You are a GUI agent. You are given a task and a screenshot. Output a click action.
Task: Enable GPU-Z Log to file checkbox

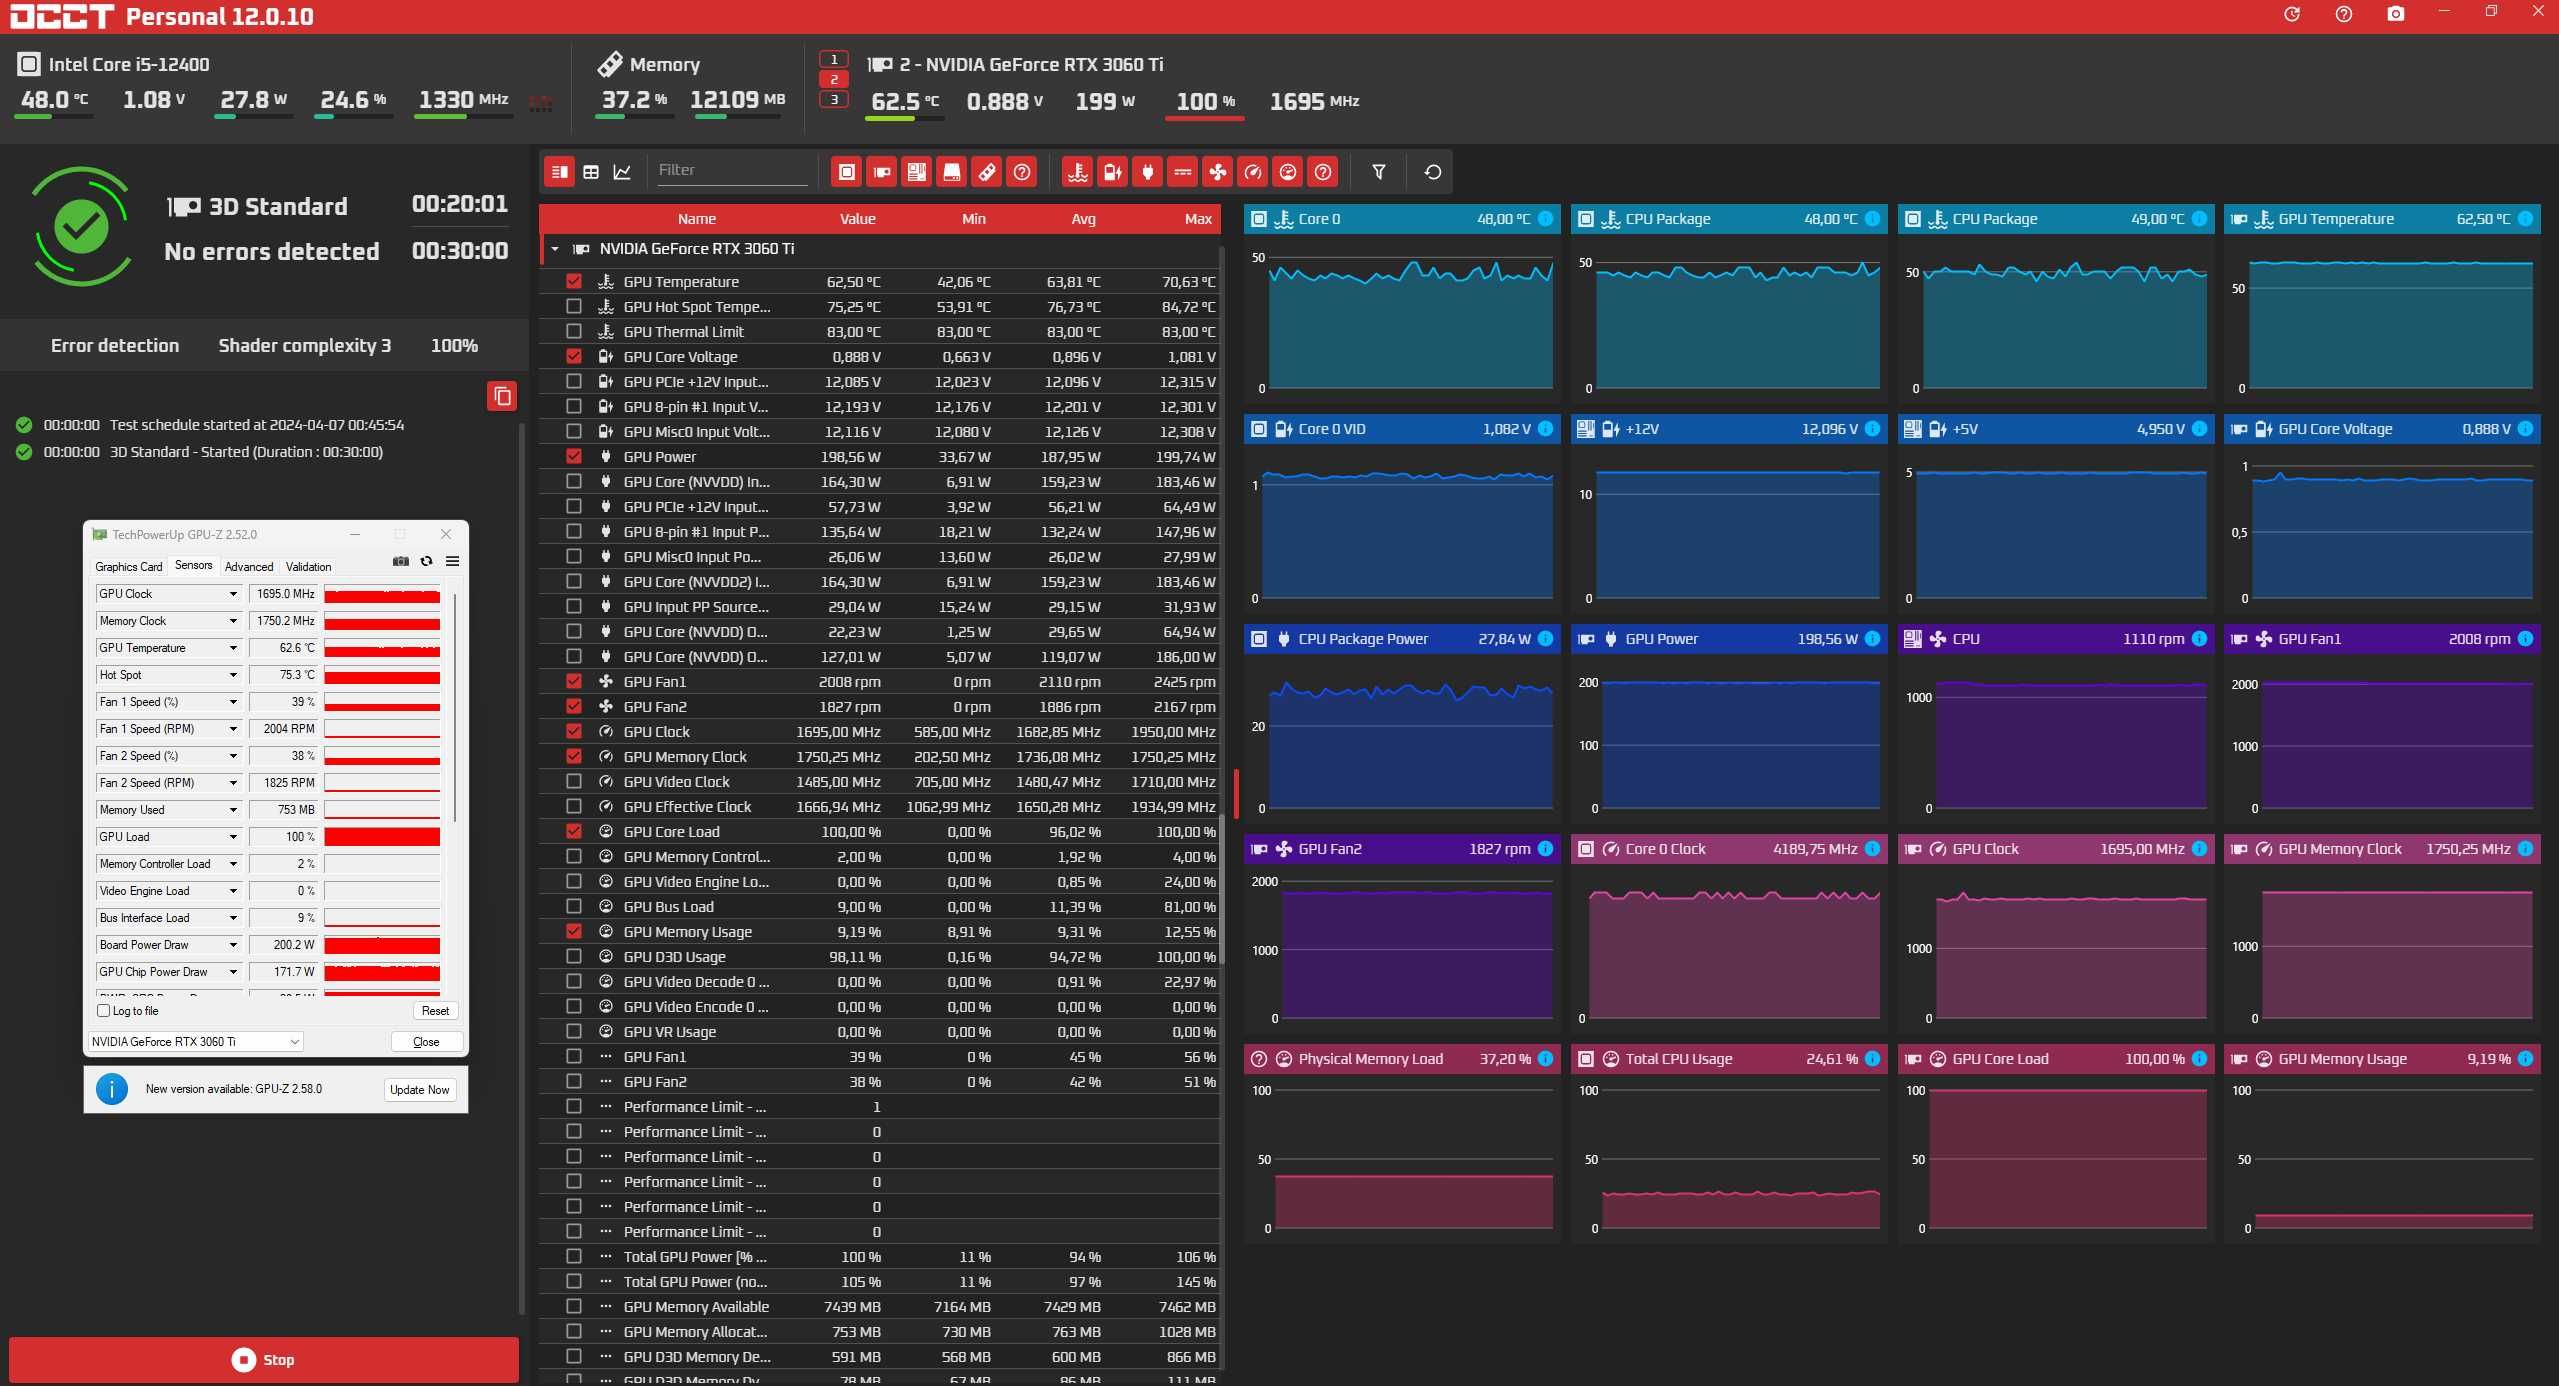coord(103,1011)
